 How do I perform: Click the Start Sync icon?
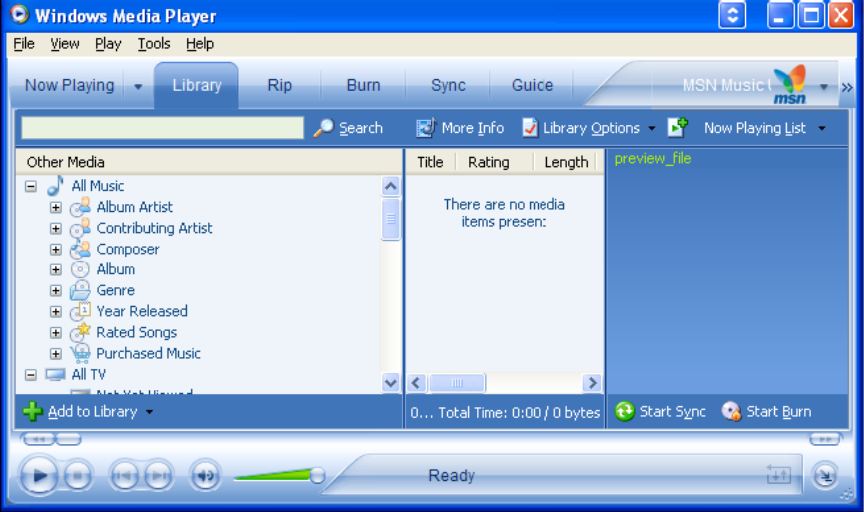(x=624, y=411)
